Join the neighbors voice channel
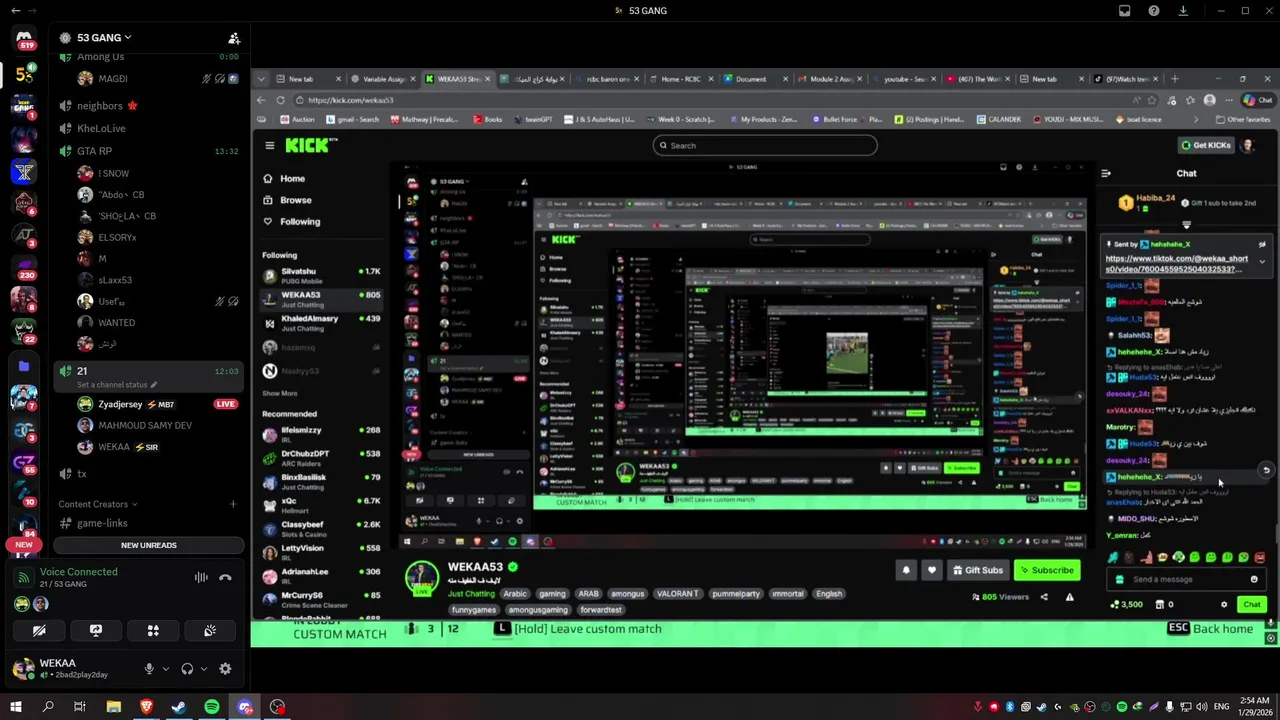Screen dimensions: 1280x720 [148, 106]
